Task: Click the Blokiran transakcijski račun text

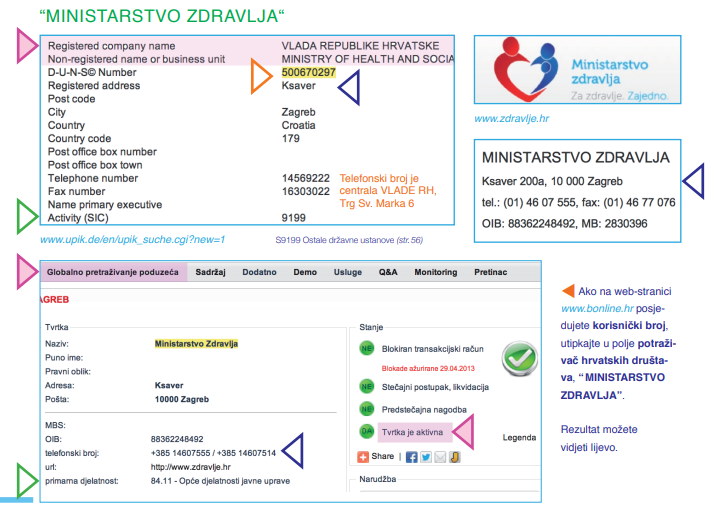Action: 432,349
